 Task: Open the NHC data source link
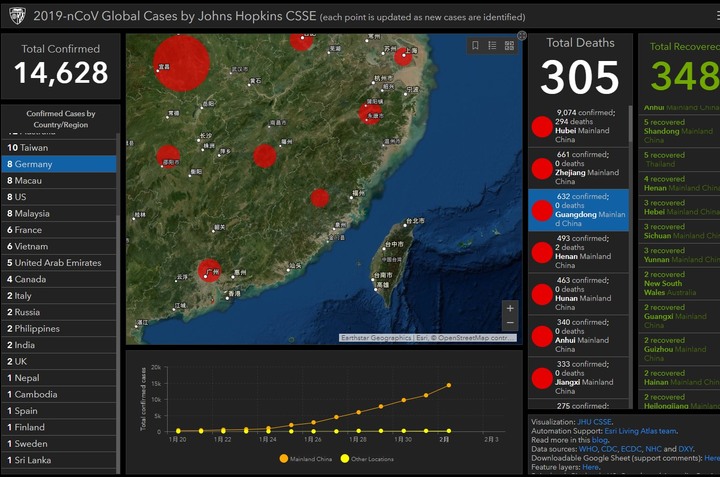pyautogui.click(x=653, y=449)
